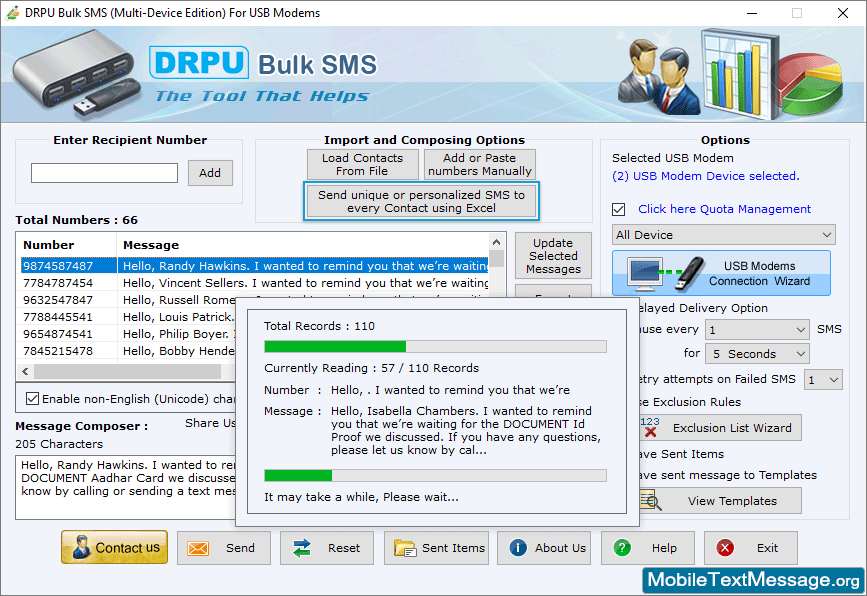Open the pause every SMS count dropdown
This screenshot has height=596, width=867.
pyautogui.click(x=757, y=330)
